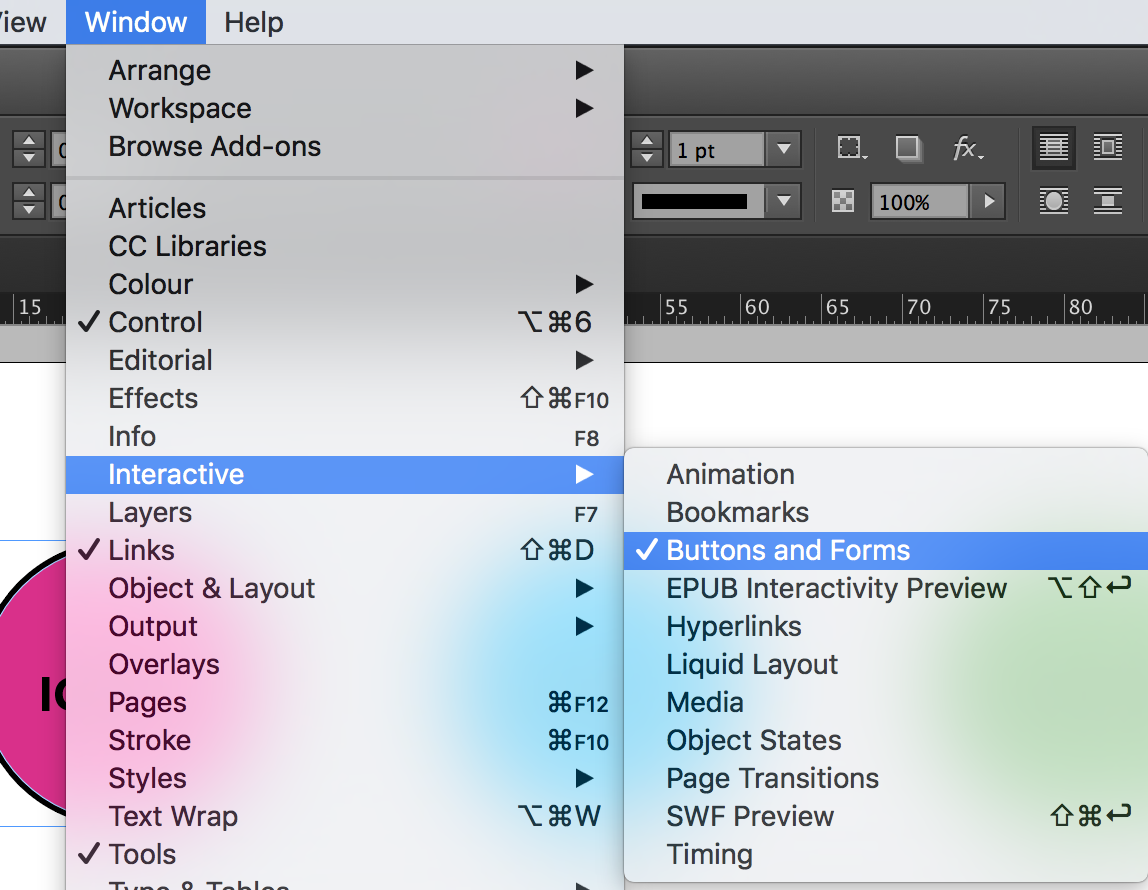This screenshot has height=890, width=1148.
Task: Select Browse Add-ons
Action: 215,146
